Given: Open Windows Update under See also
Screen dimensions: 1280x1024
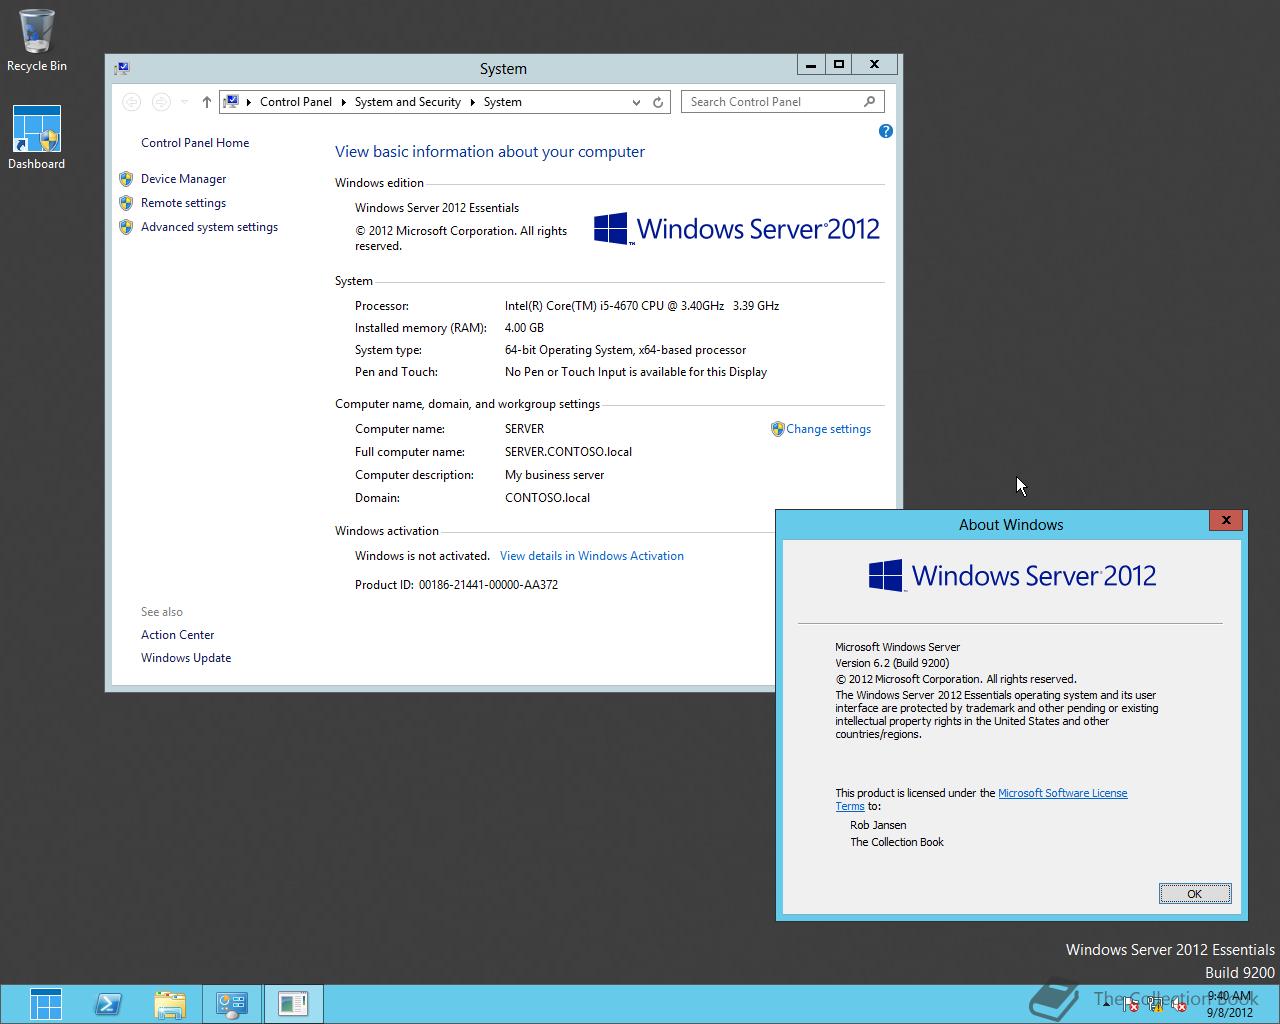Looking at the screenshot, I should 186,658.
